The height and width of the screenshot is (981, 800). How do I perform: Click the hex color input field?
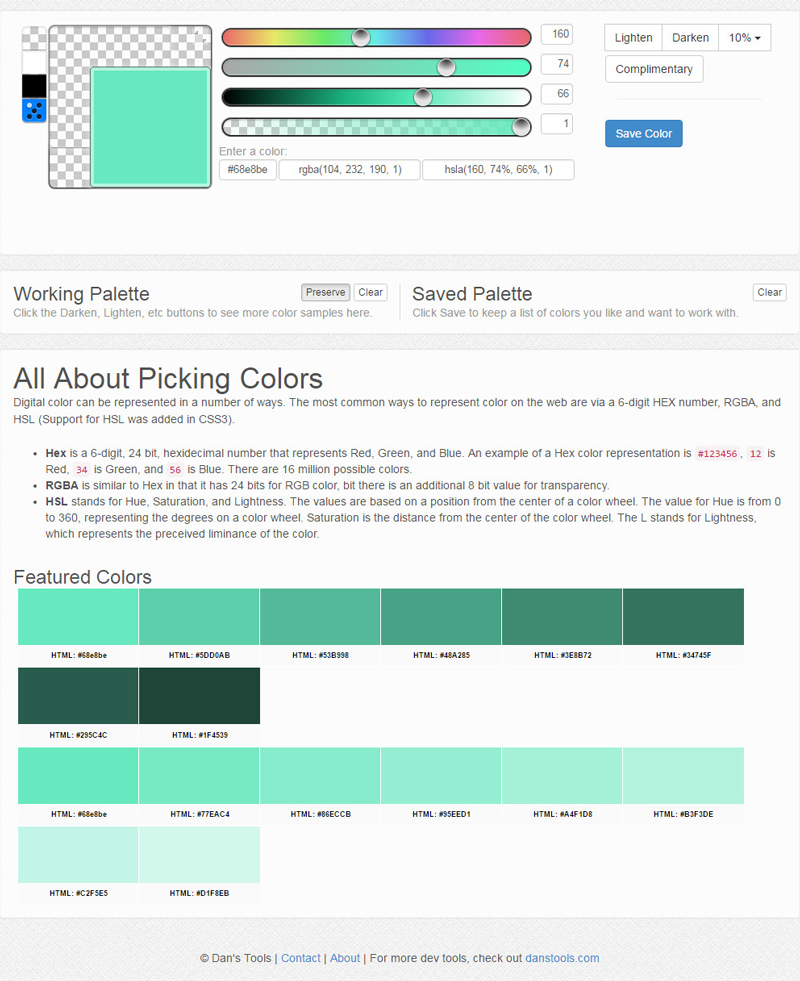[247, 170]
